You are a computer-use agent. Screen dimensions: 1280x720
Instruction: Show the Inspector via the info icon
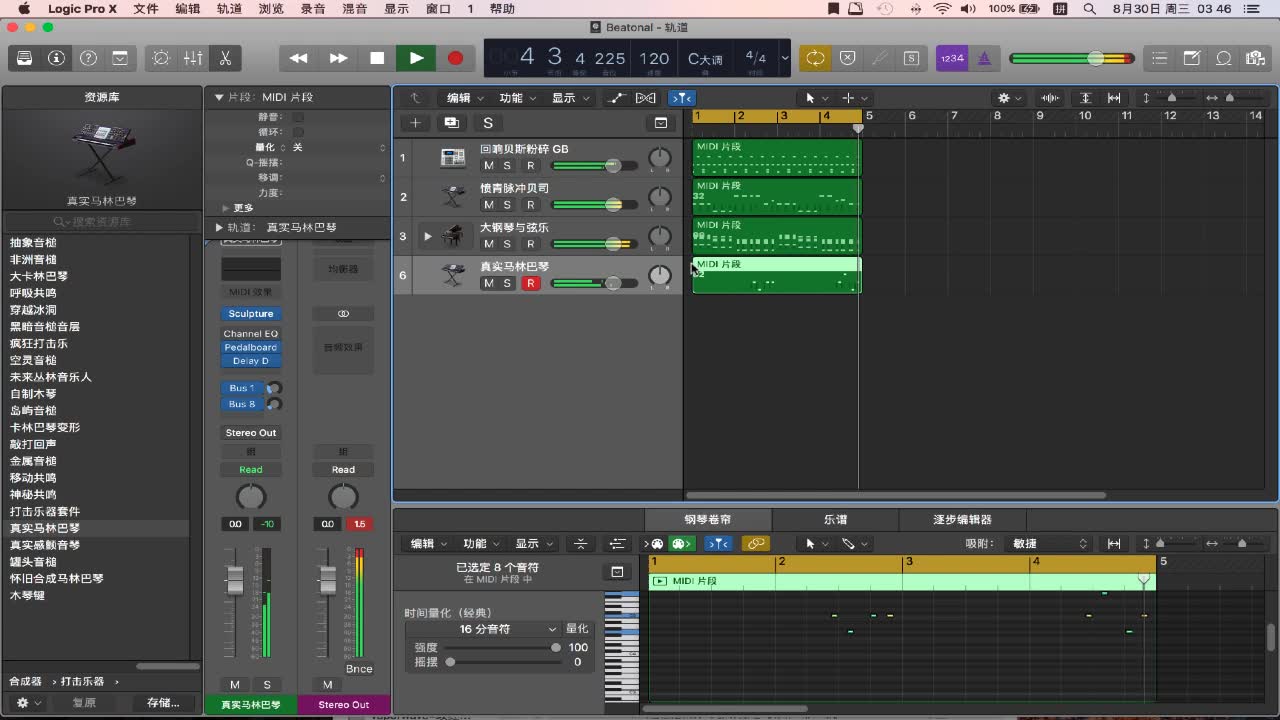(x=56, y=58)
